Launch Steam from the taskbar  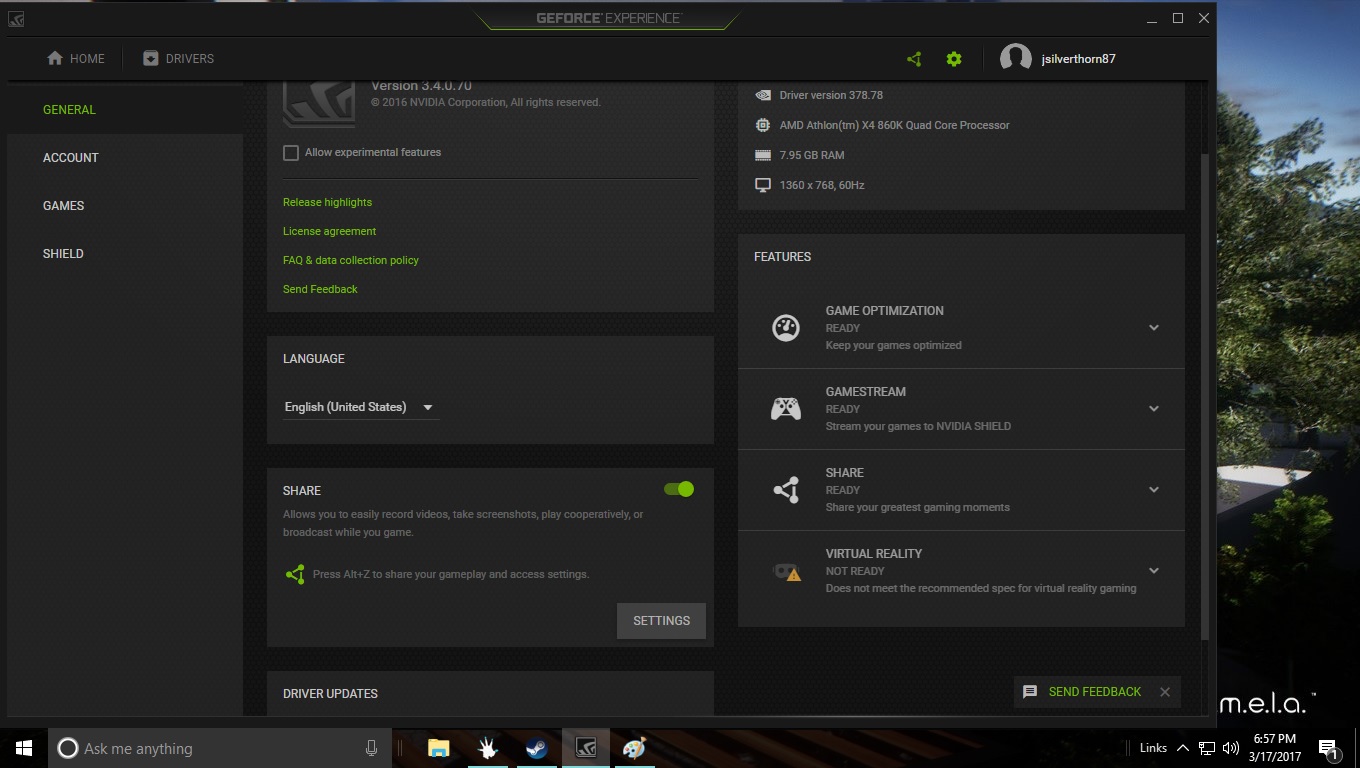[x=537, y=748]
